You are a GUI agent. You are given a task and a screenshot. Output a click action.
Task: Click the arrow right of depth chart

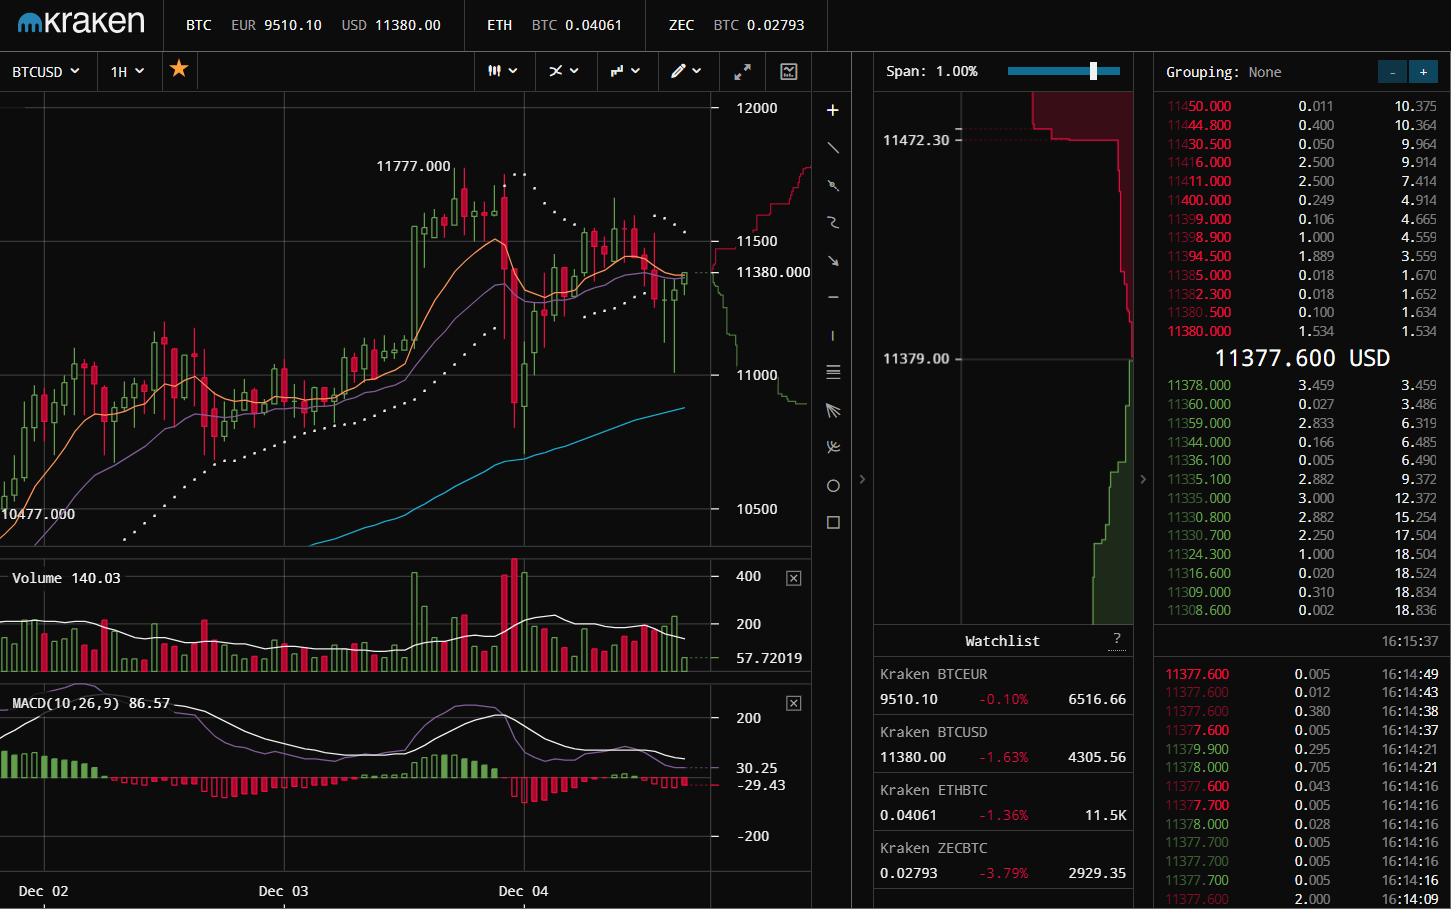point(1143,479)
